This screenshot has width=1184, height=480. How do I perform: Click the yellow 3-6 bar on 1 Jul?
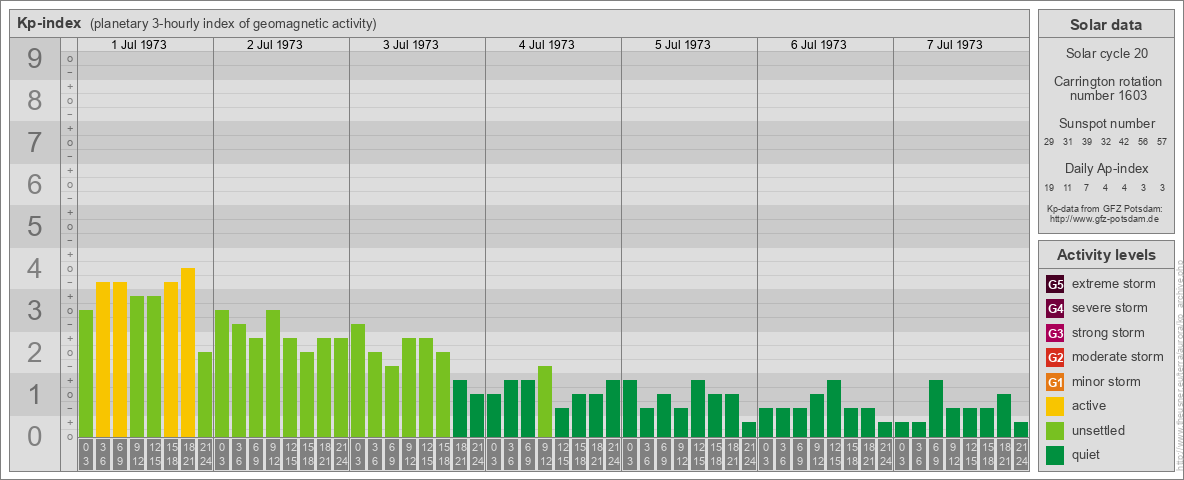click(x=103, y=359)
